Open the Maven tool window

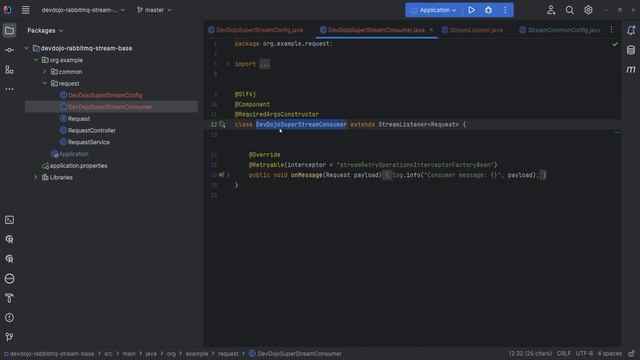631,69
